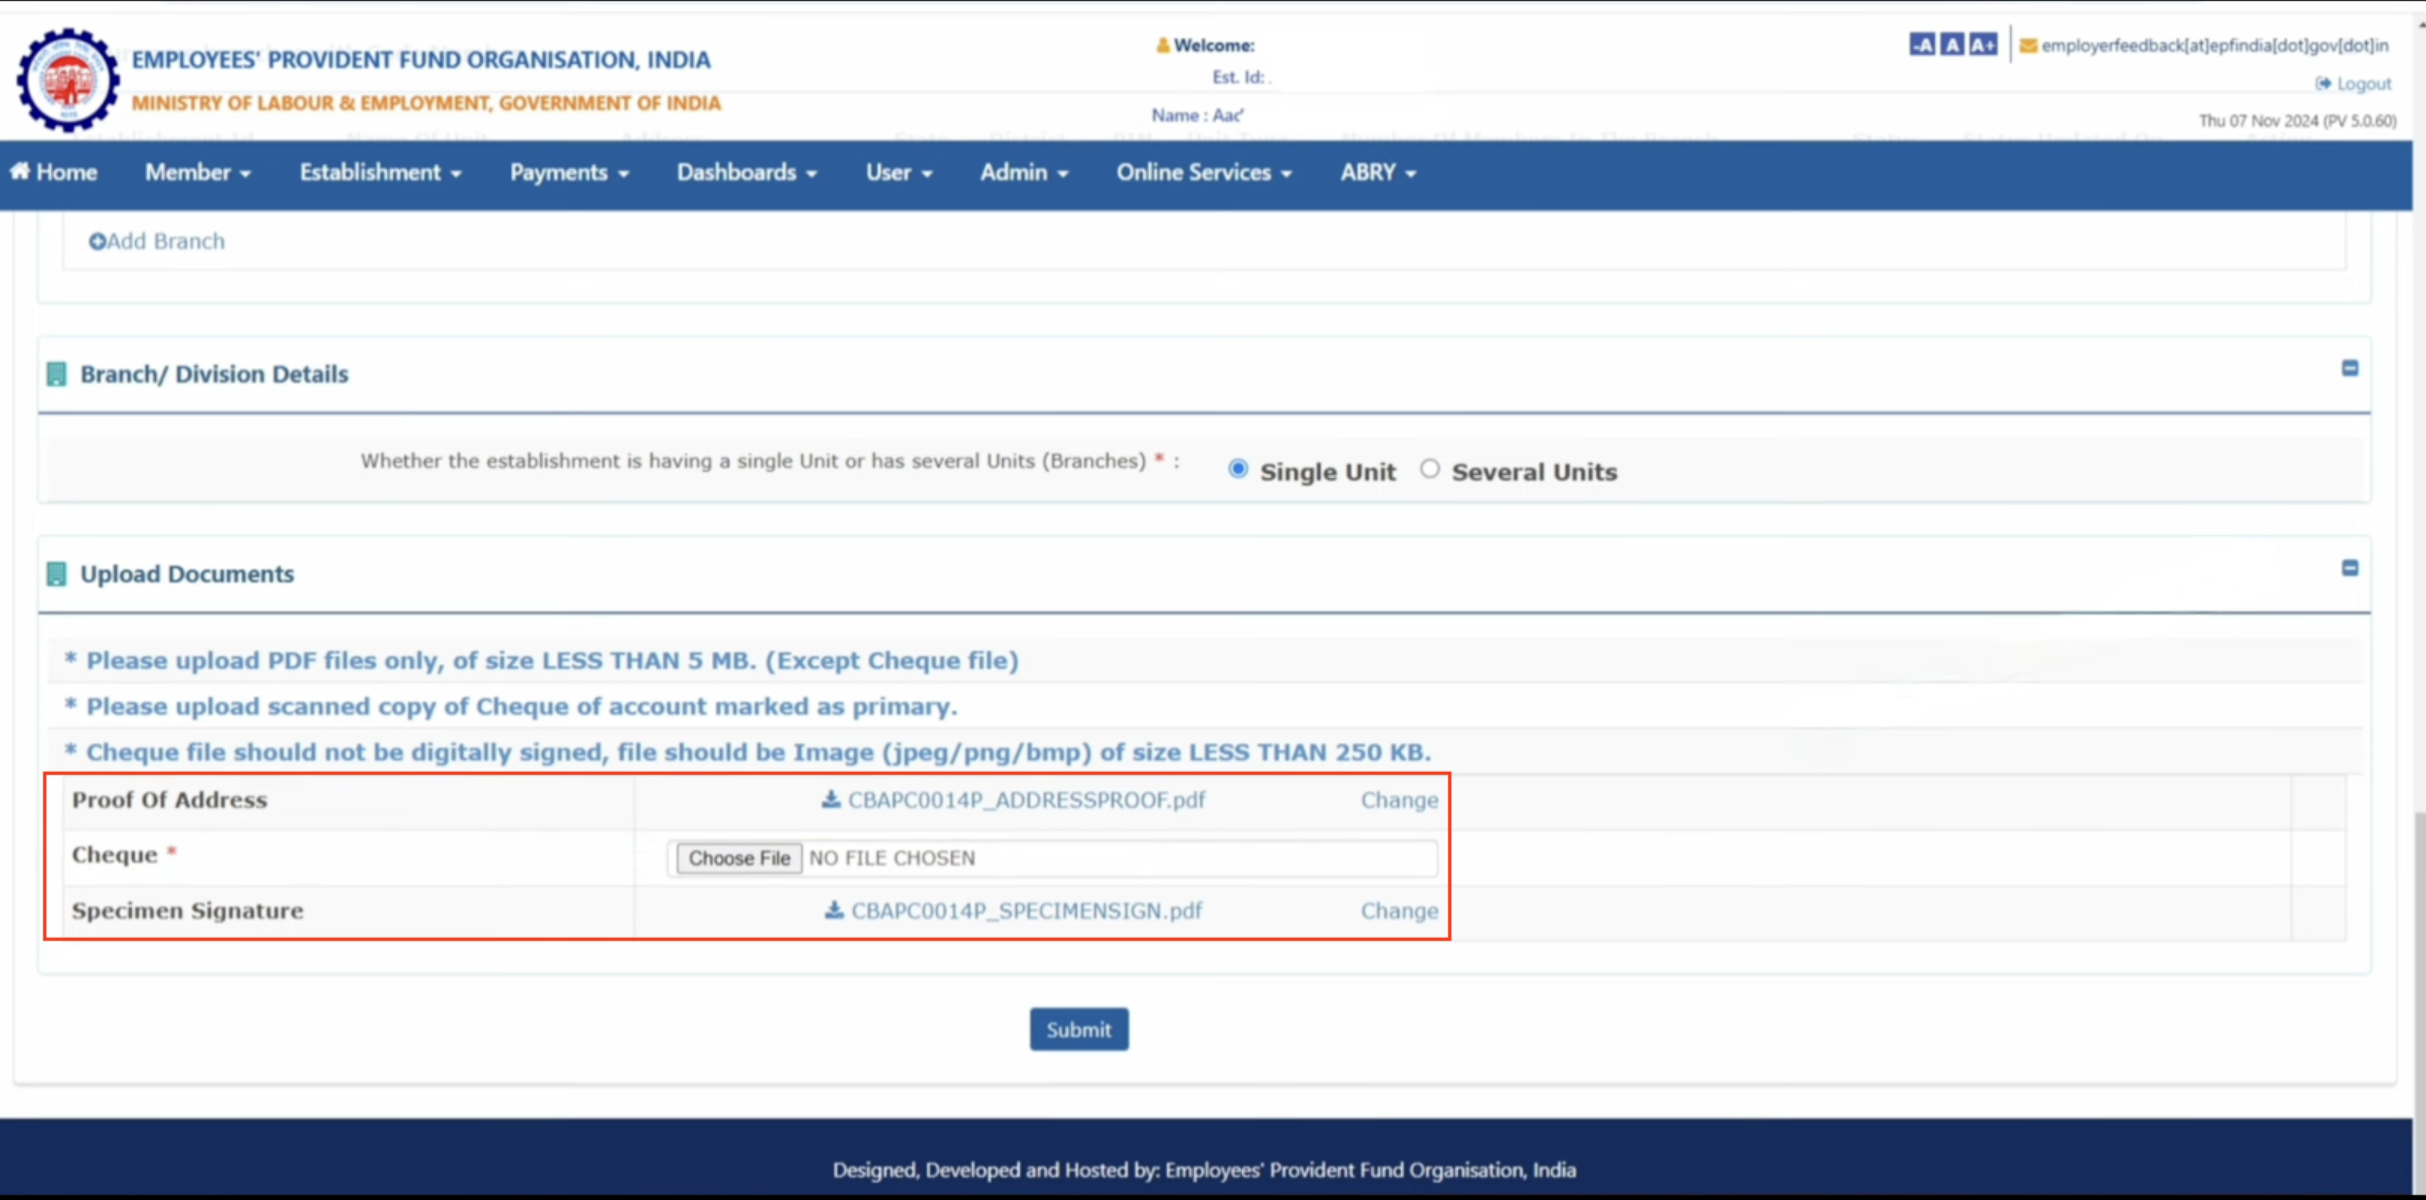
Task: Click the normal font size A icon
Action: [1951, 45]
